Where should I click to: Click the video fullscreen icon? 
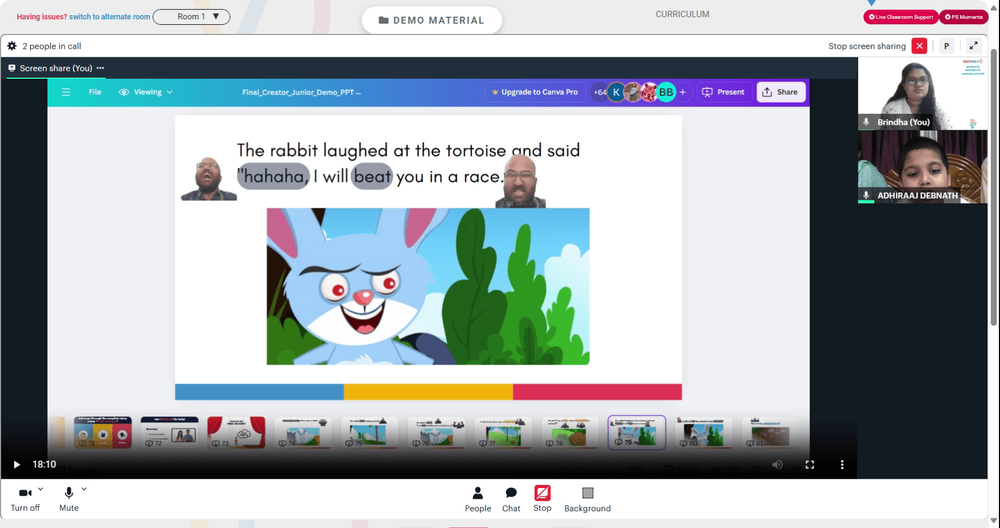[810, 465]
